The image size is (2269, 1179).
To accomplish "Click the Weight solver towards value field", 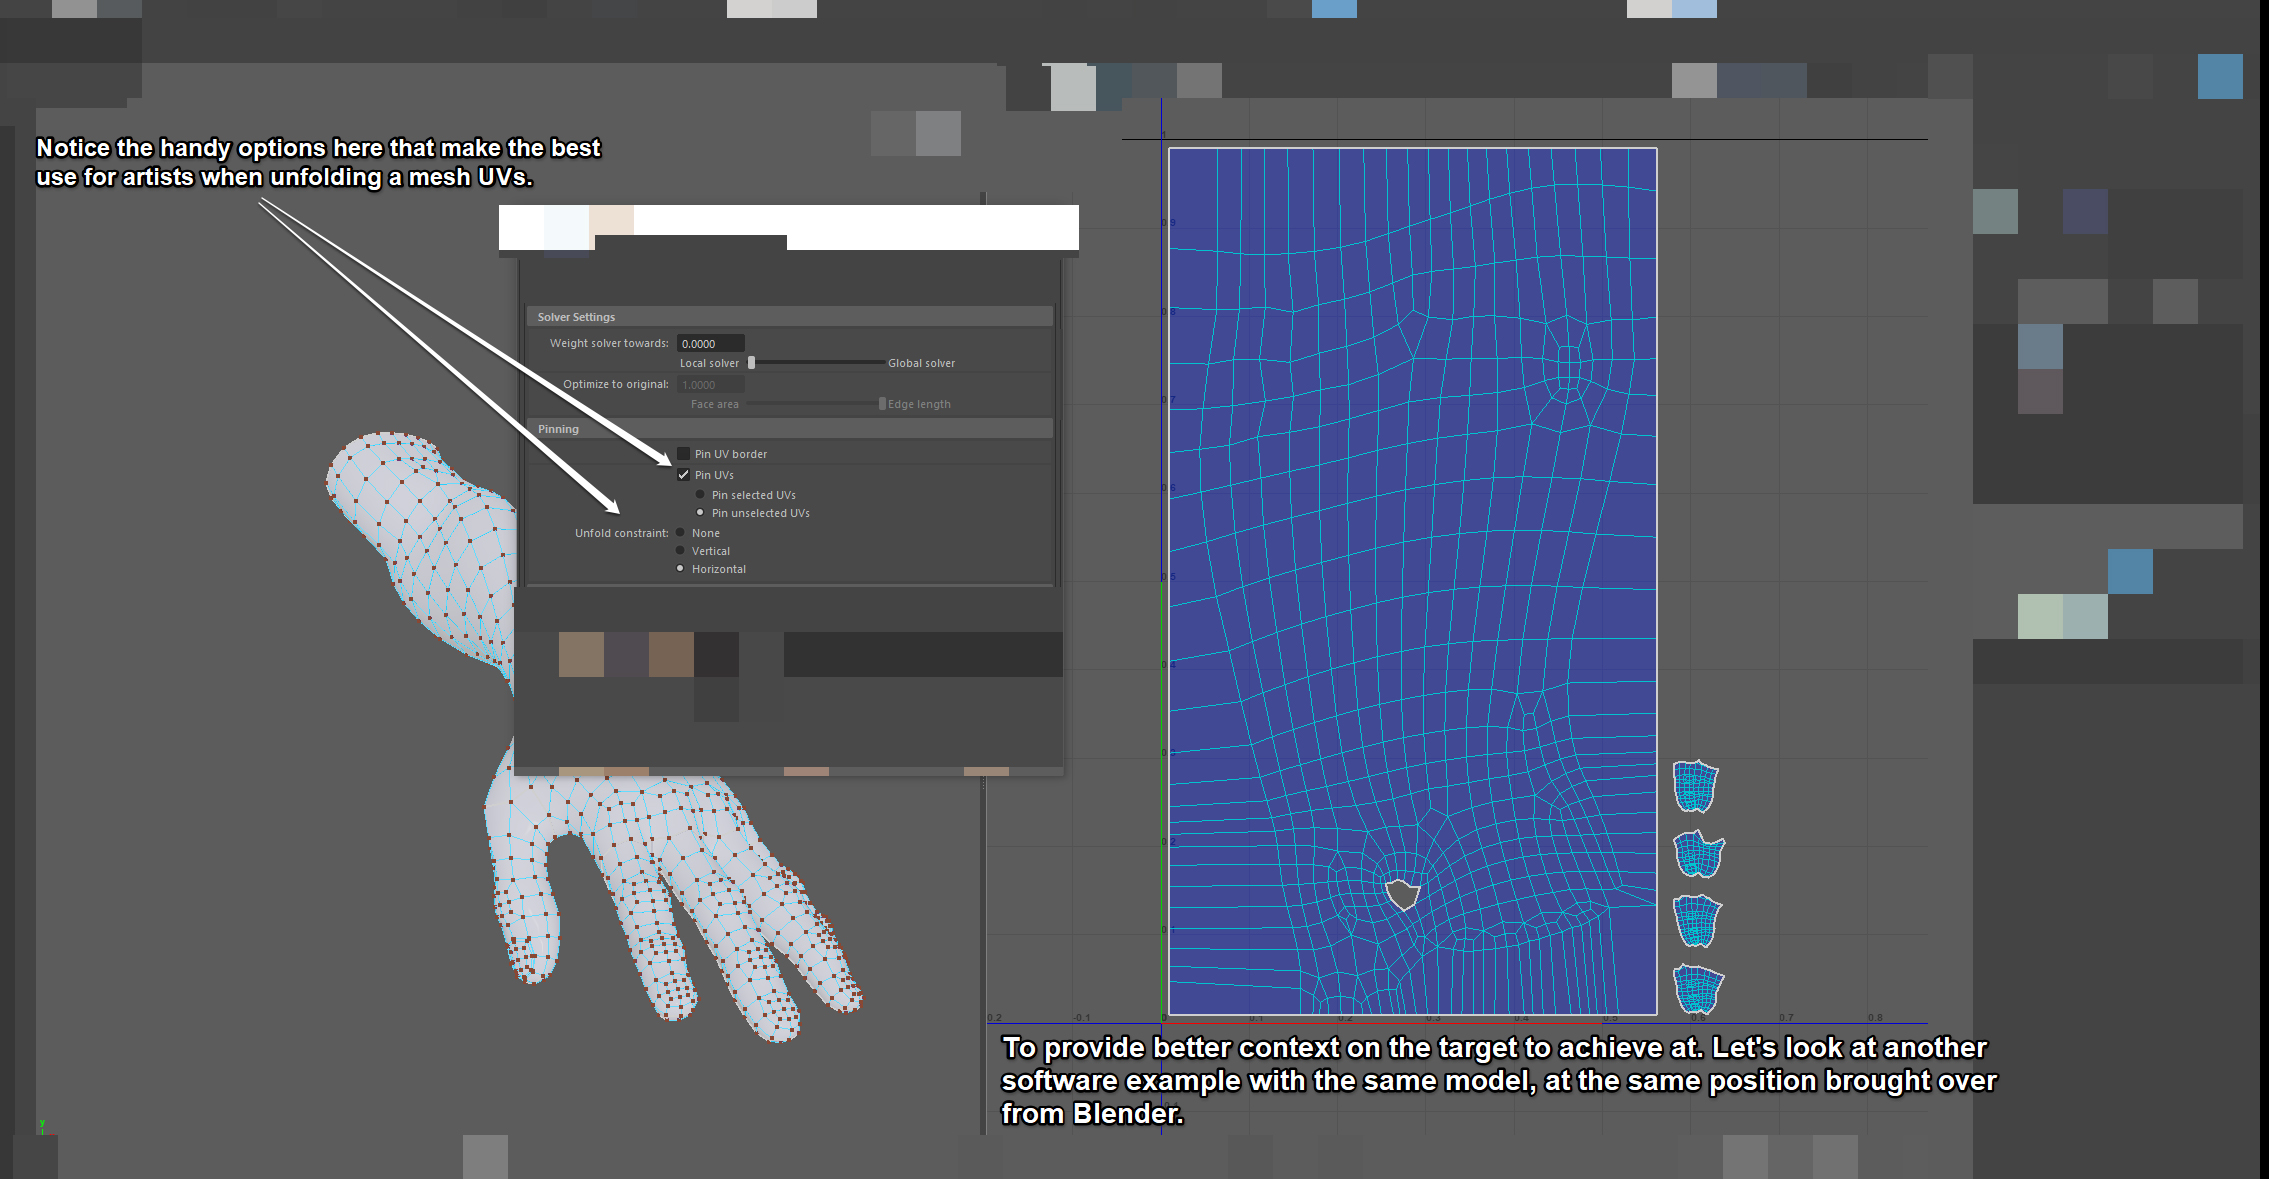I will [x=710, y=343].
